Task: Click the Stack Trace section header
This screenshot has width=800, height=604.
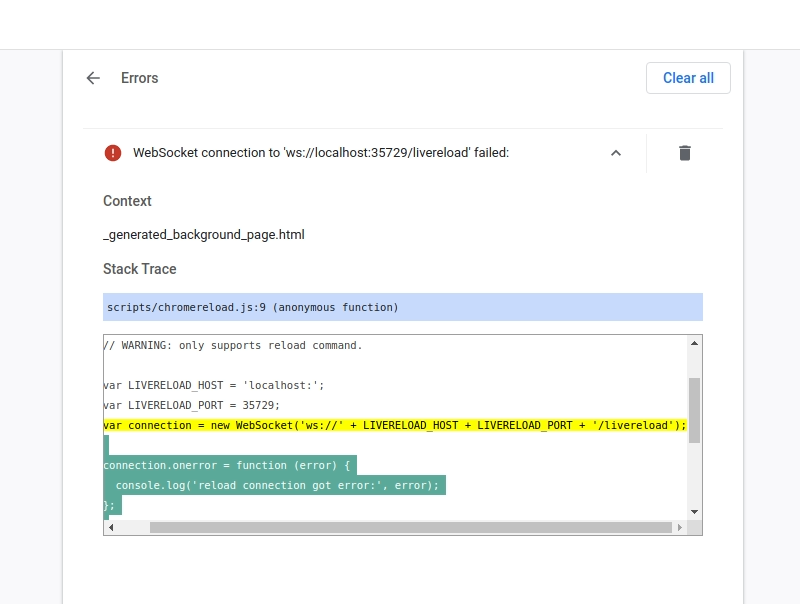Action: (x=139, y=269)
